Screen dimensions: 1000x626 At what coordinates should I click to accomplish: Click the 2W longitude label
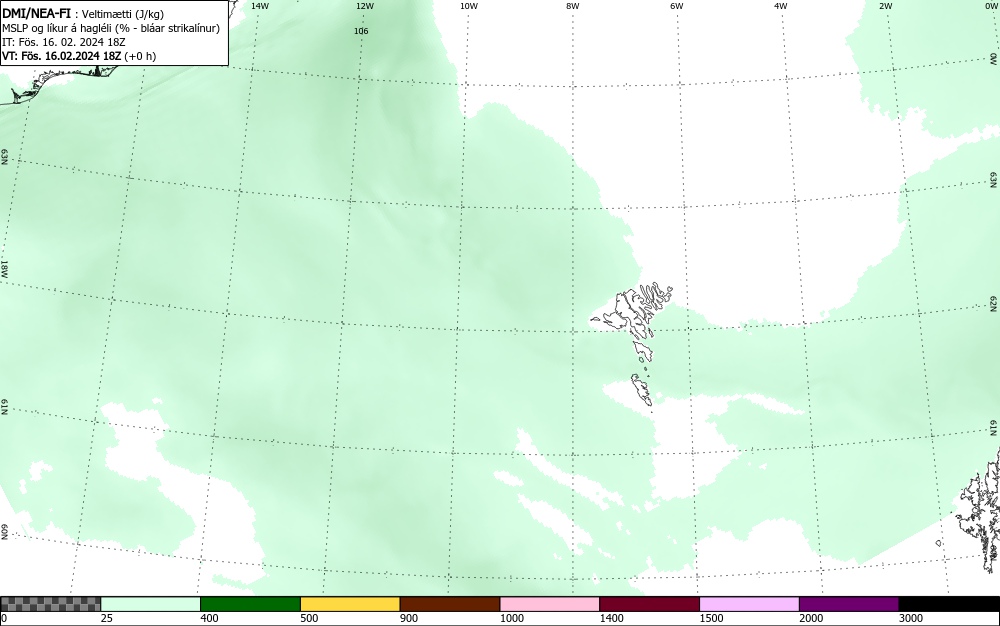click(x=885, y=6)
